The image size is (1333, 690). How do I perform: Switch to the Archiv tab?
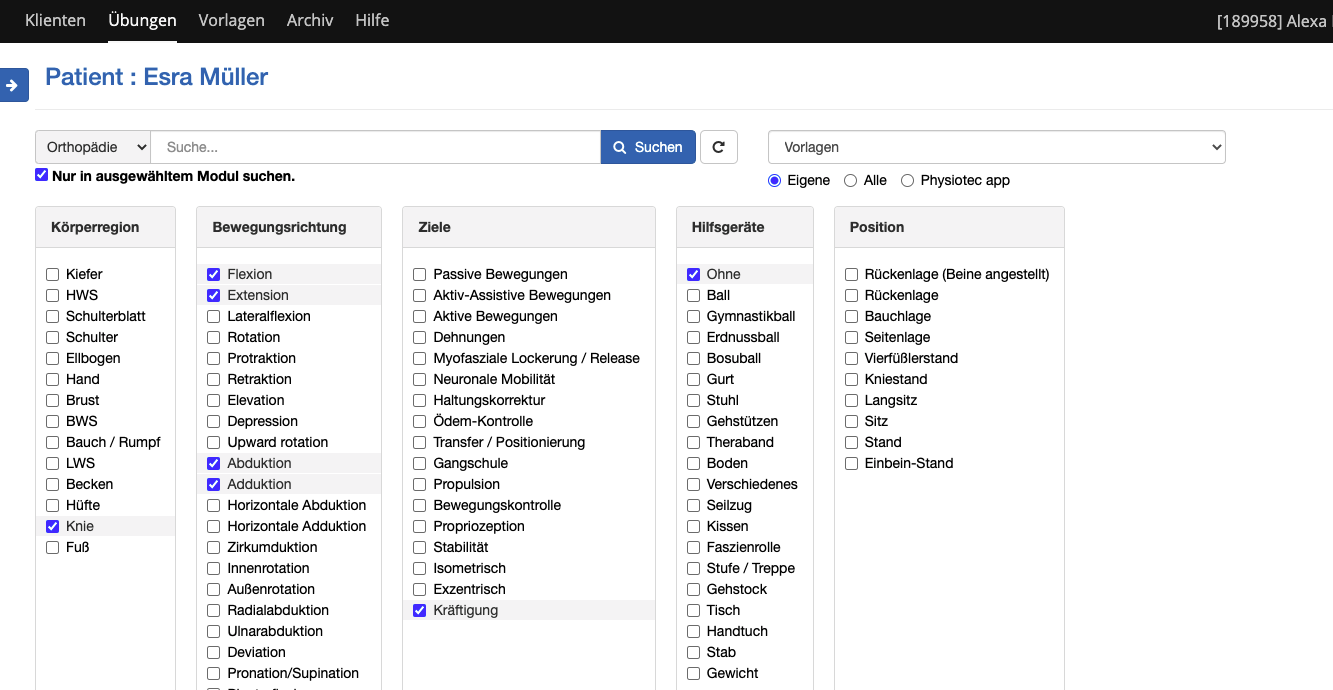[310, 20]
